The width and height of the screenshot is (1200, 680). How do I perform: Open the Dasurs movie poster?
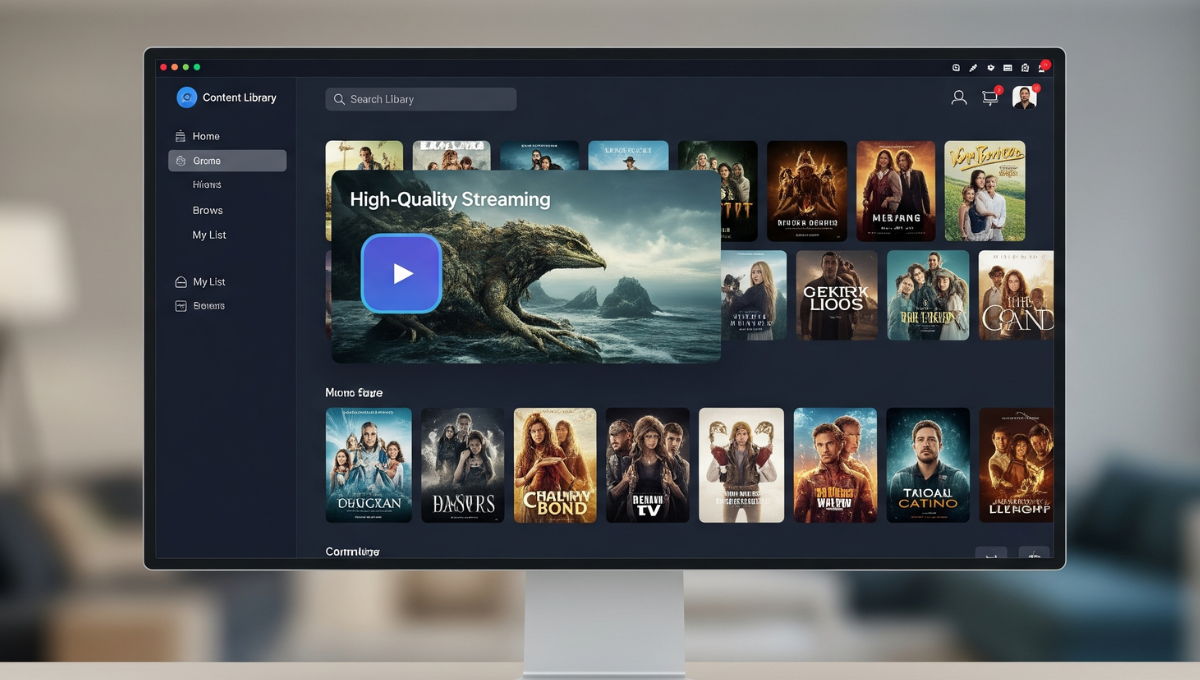point(462,465)
